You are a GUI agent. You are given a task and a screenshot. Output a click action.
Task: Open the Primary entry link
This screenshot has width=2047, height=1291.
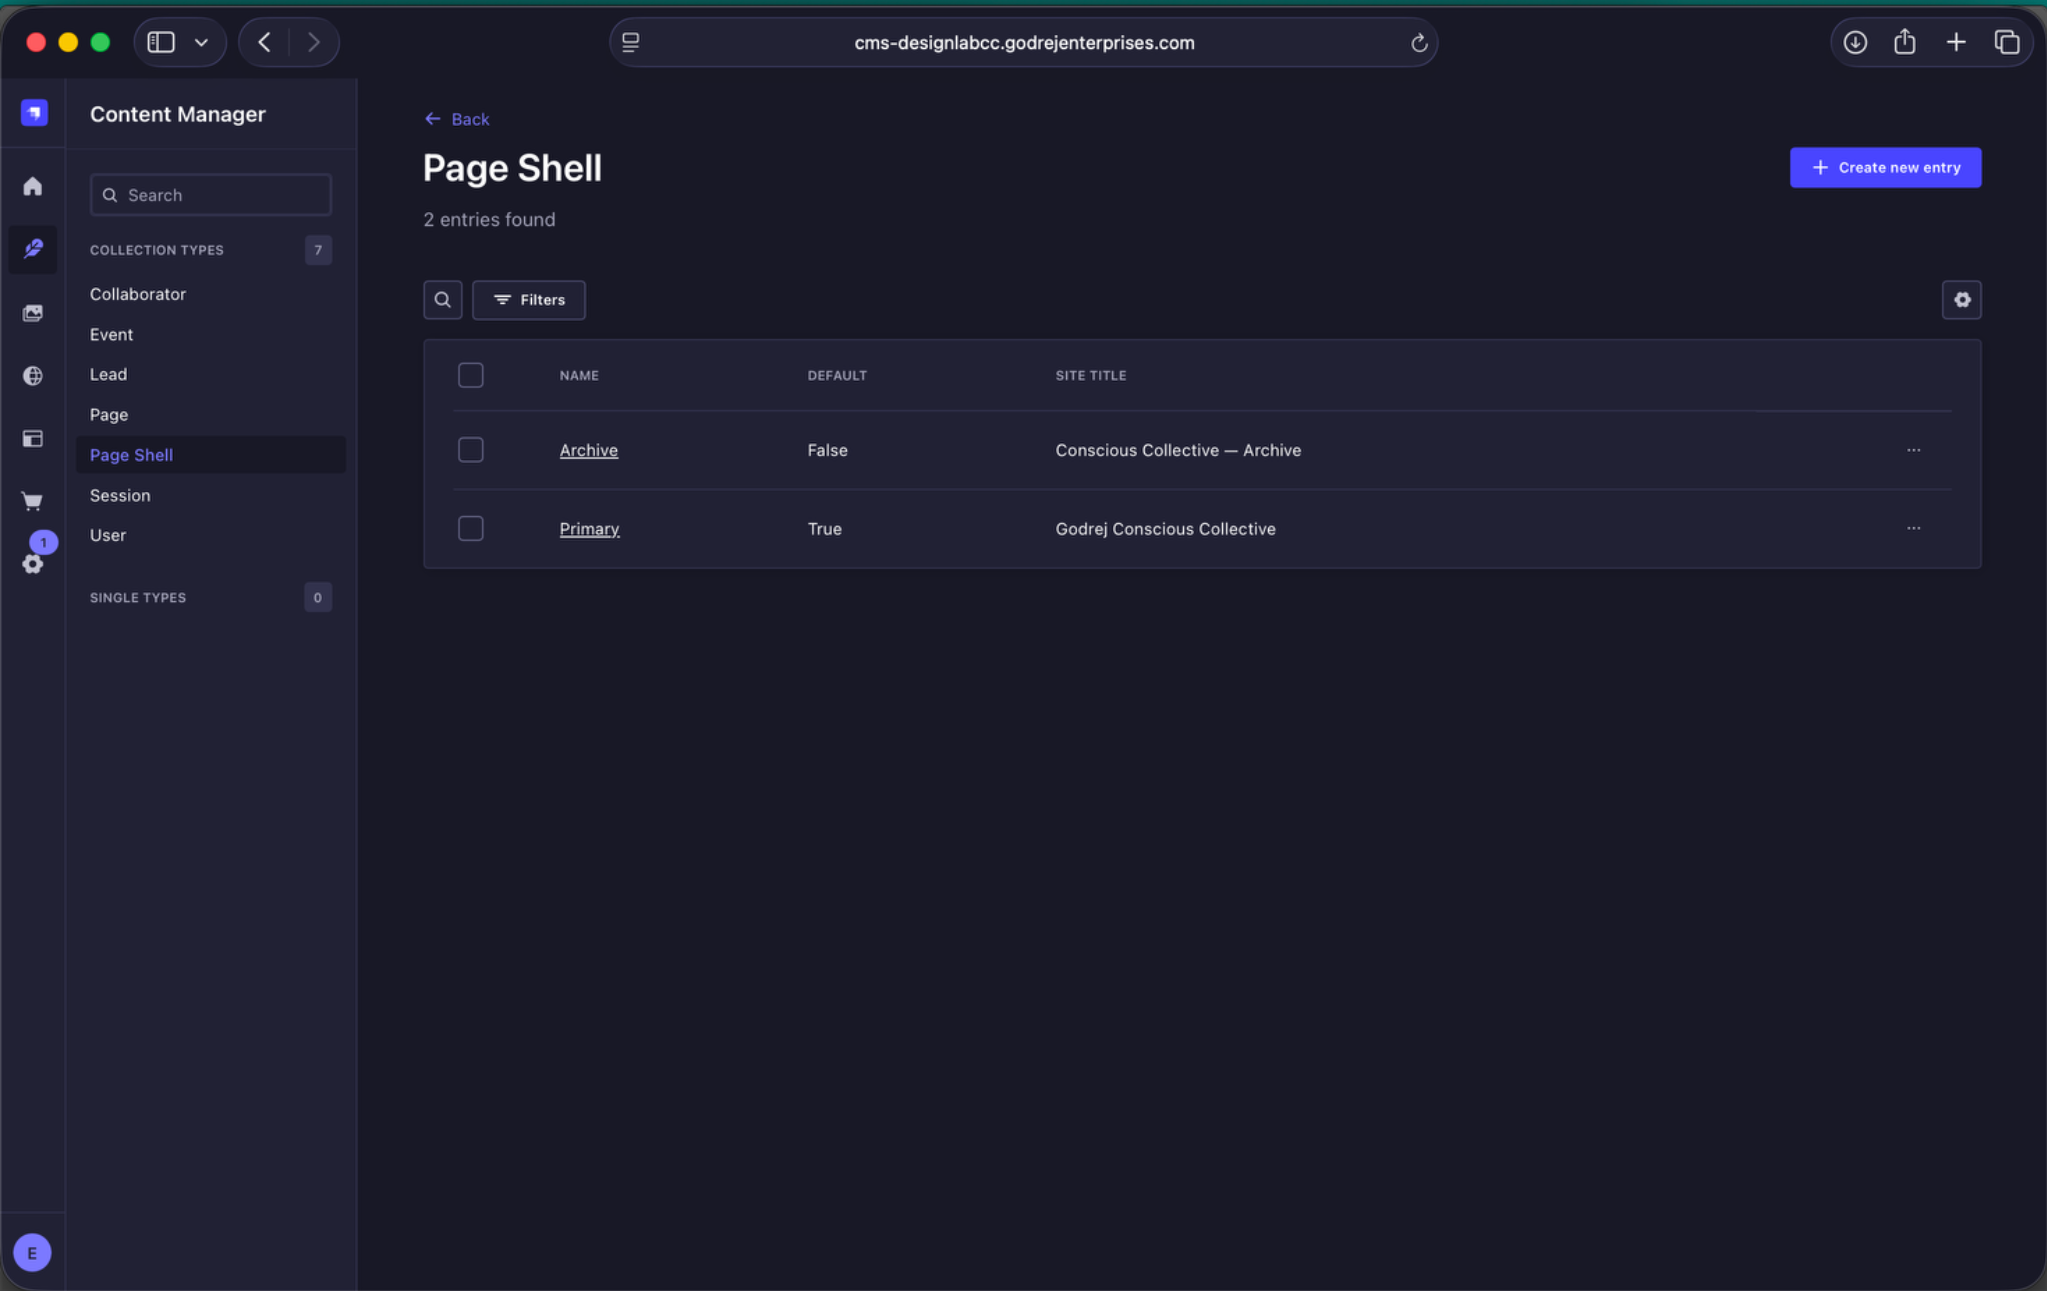coord(590,528)
